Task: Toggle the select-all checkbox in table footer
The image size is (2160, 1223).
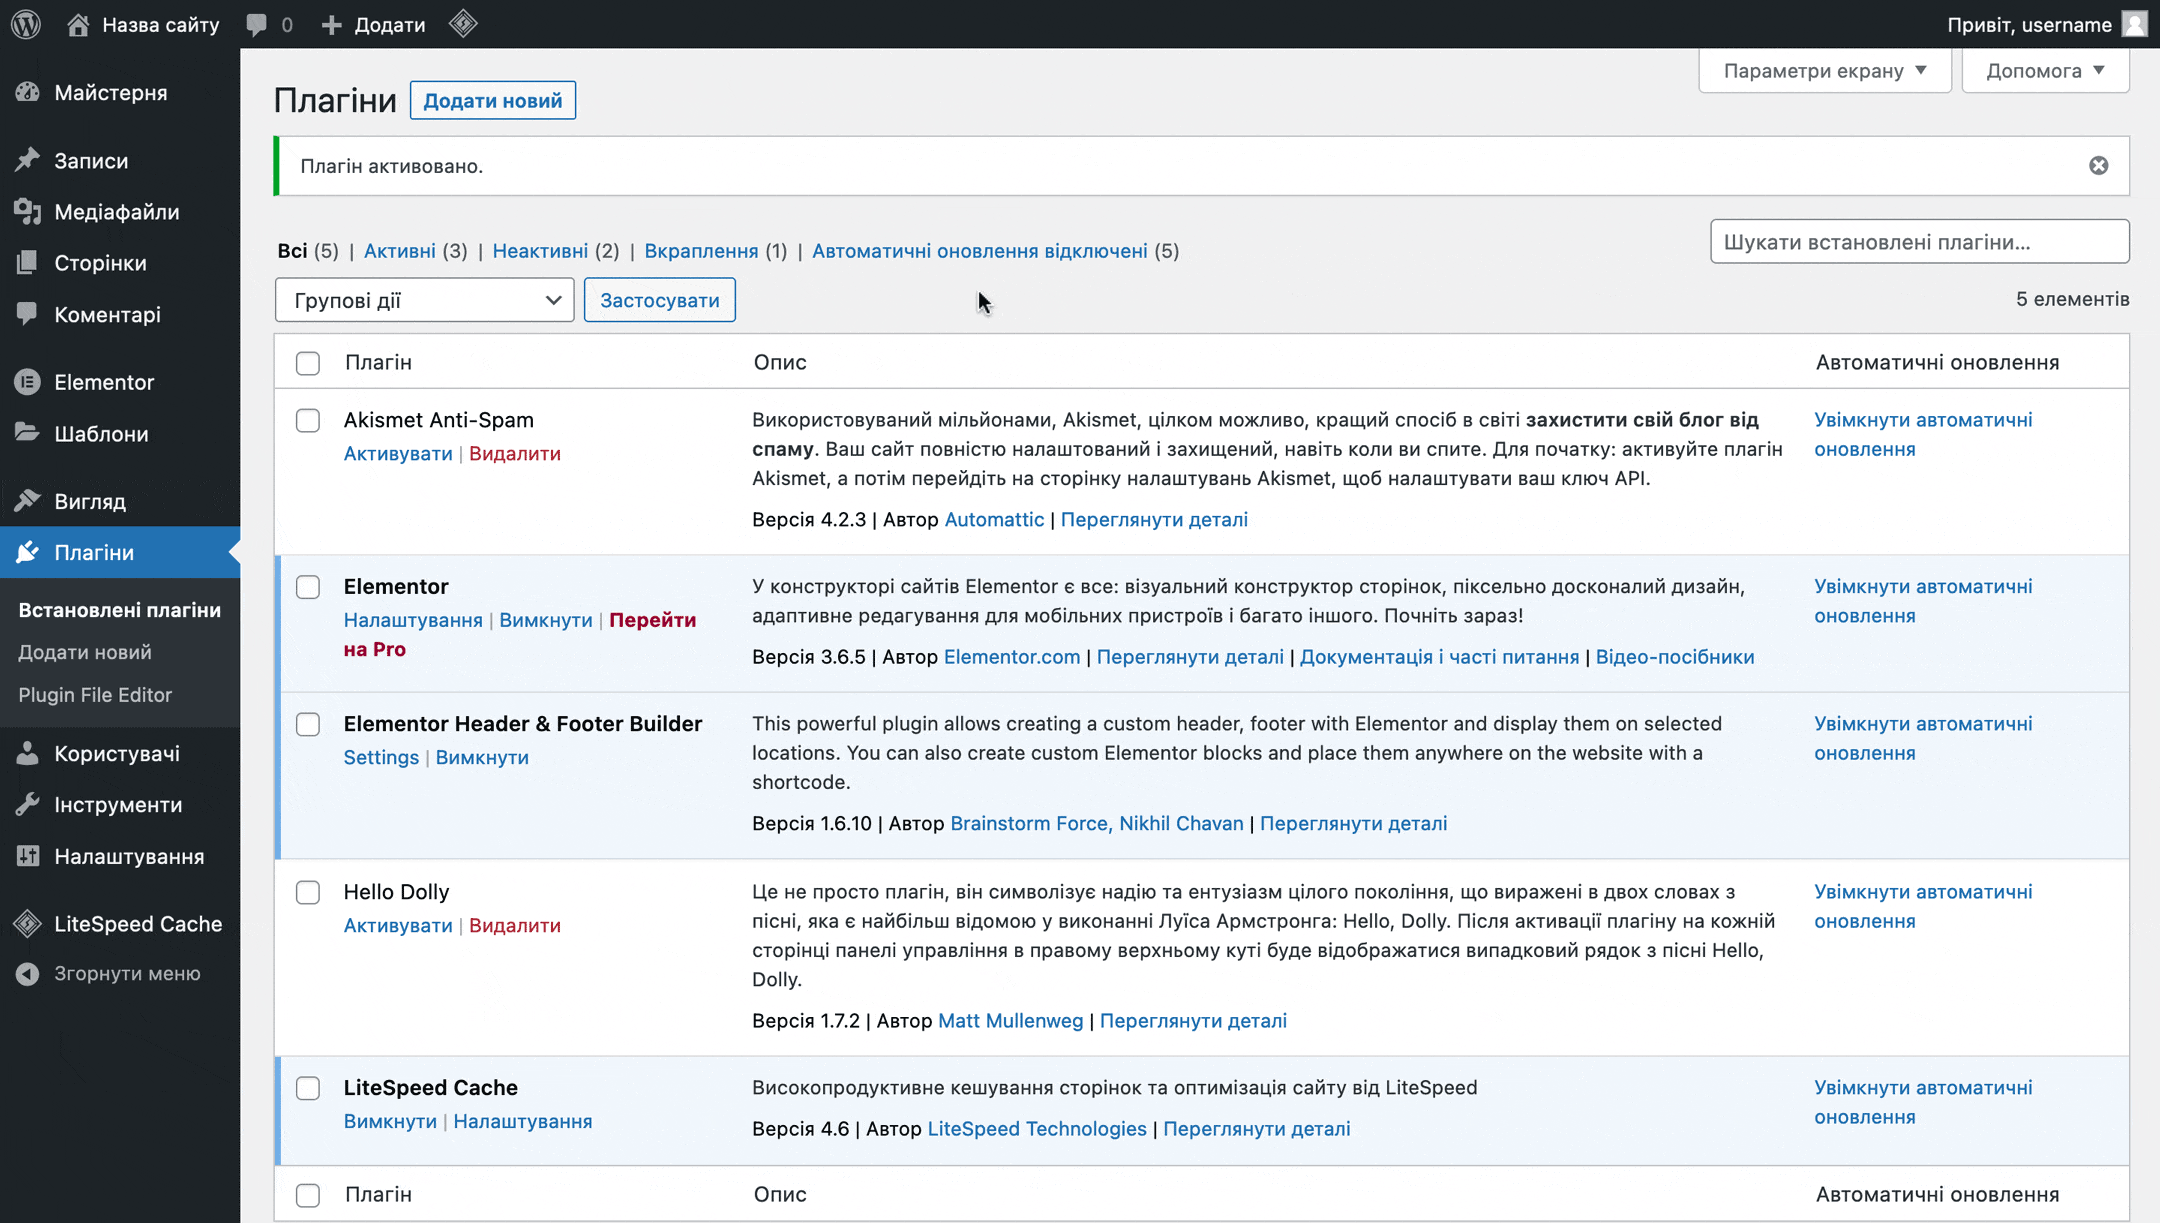Action: (x=308, y=1195)
